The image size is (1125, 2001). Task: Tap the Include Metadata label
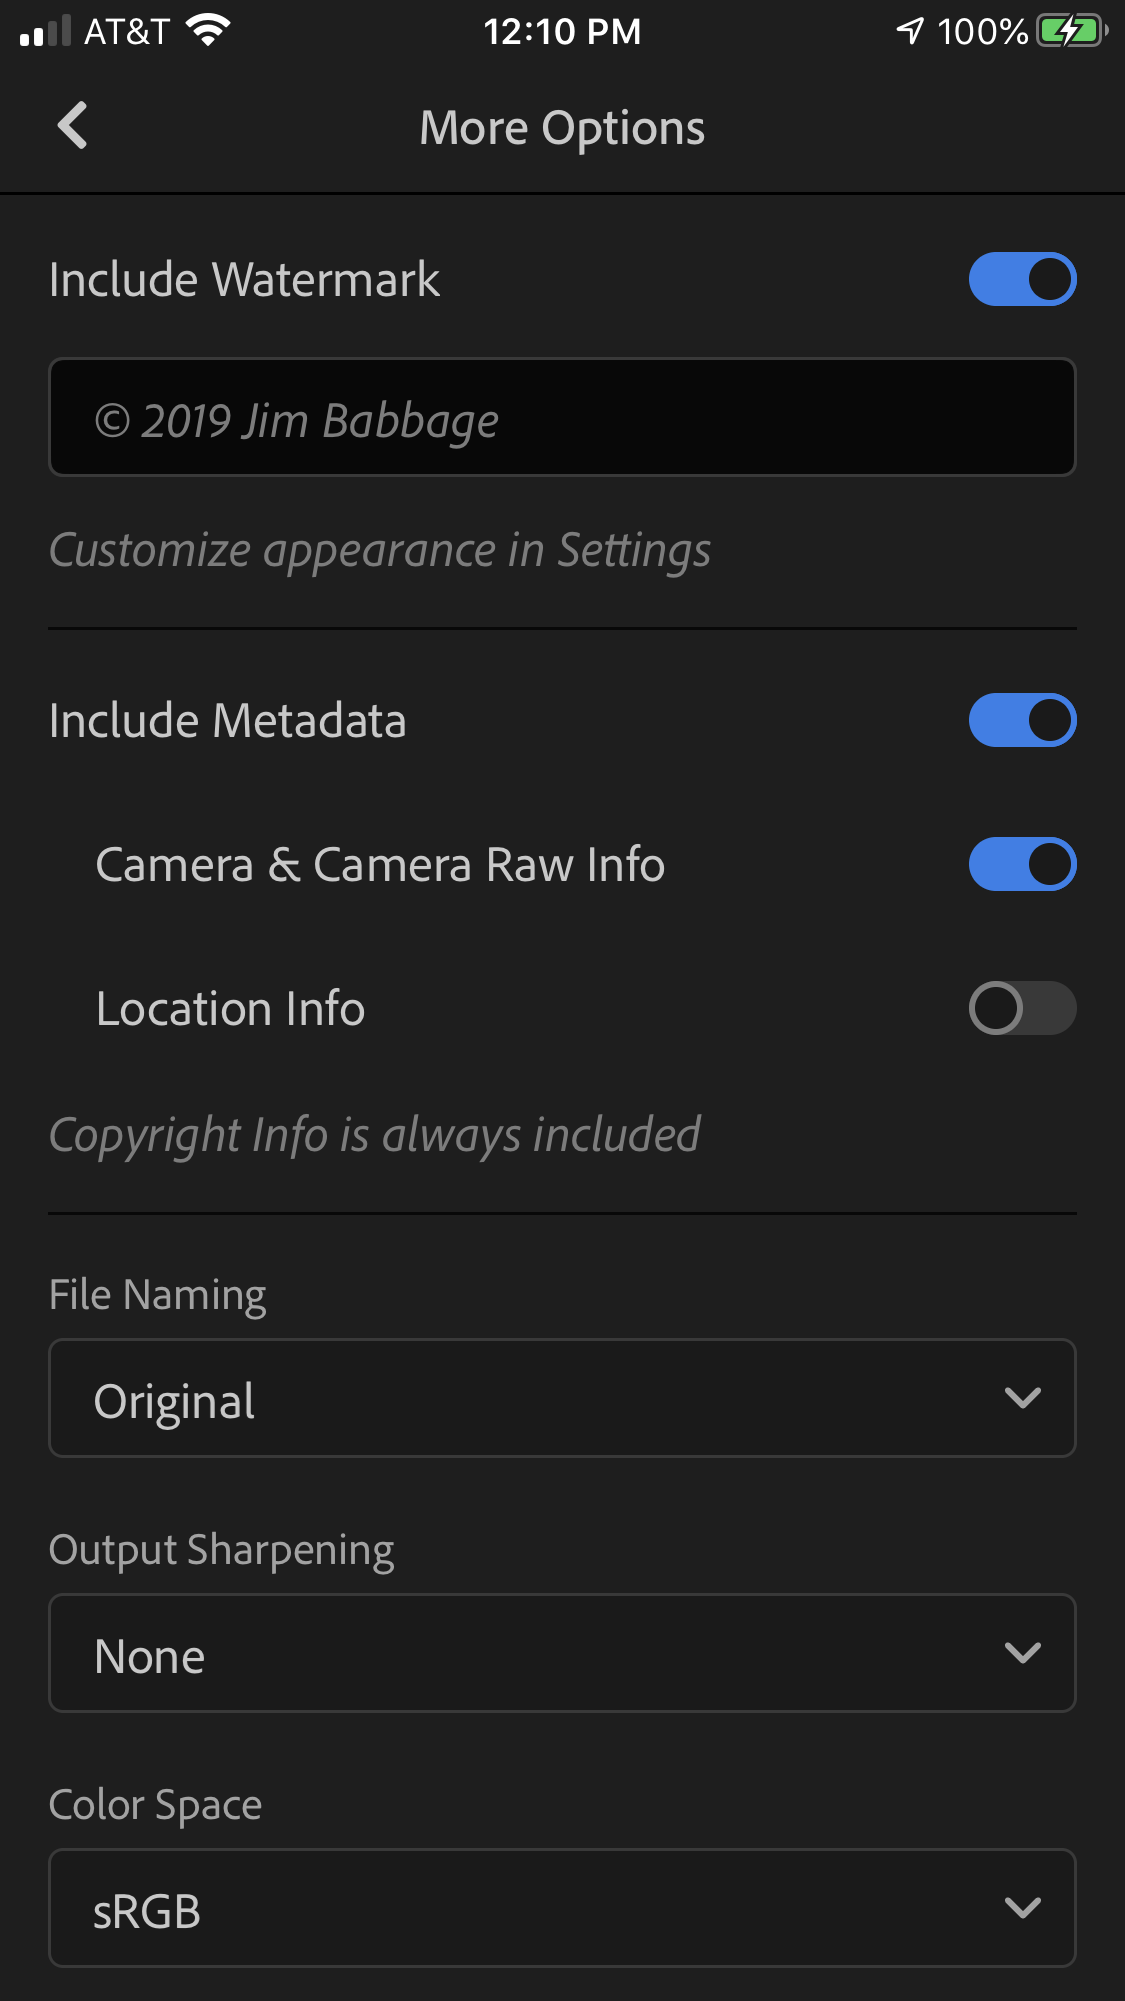228,720
